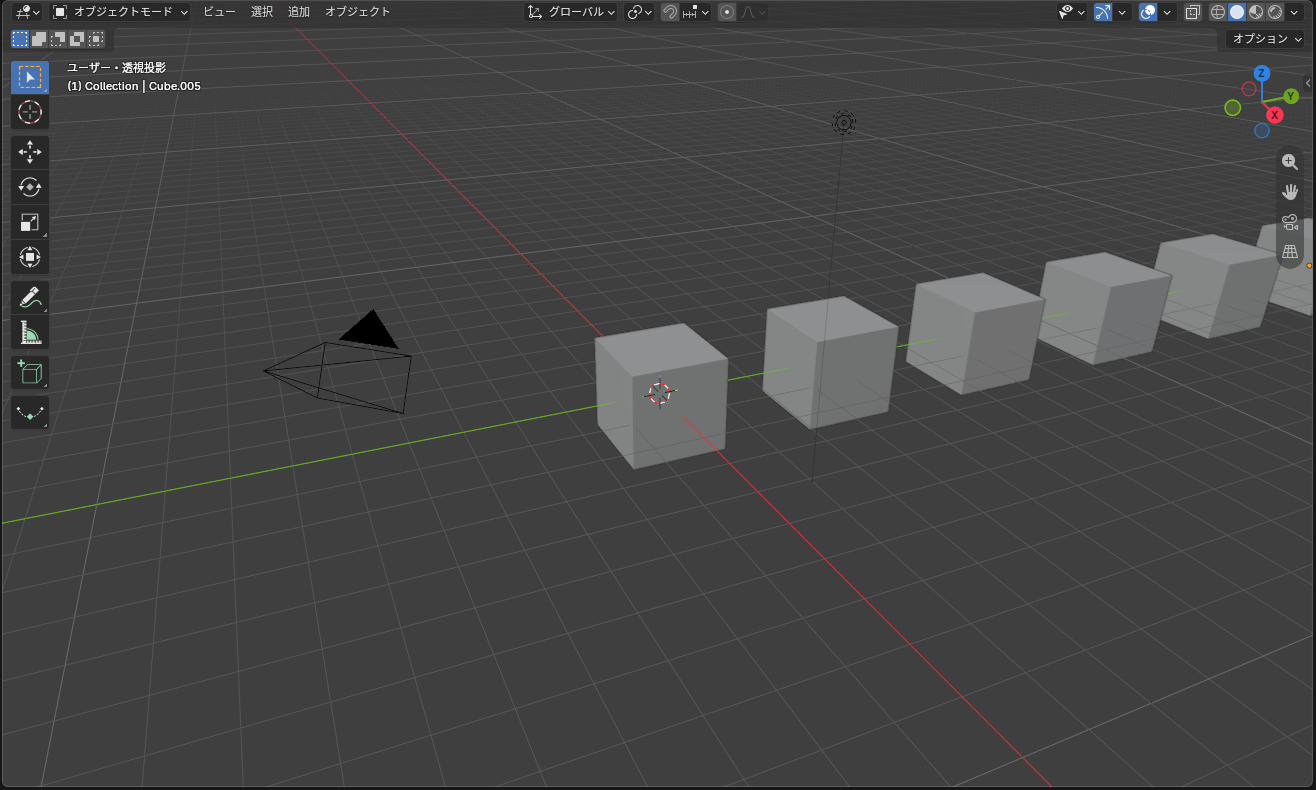Screen dimensions: 1316x790
Task: Toggle proportional editing circle icon
Action: pos(727,12)
